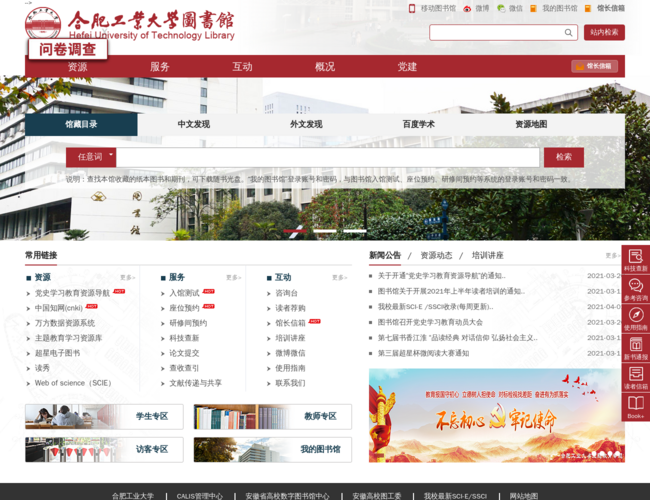
Task: Expand 更多 next to 资源 heading
Action: click(x=128, y=277)
